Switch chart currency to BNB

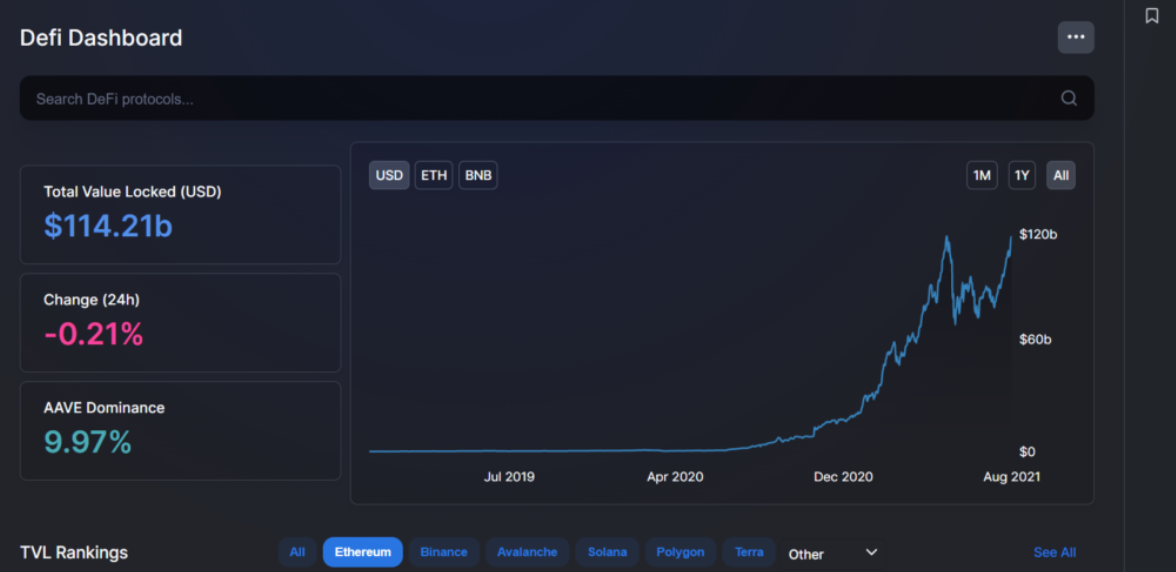(478, 175)
